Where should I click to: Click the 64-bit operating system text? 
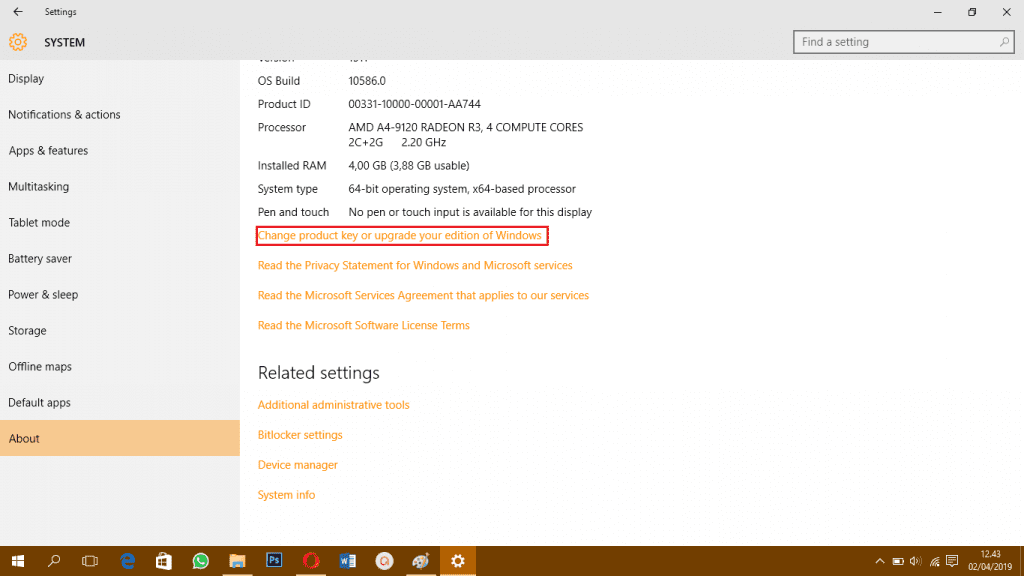462,189
